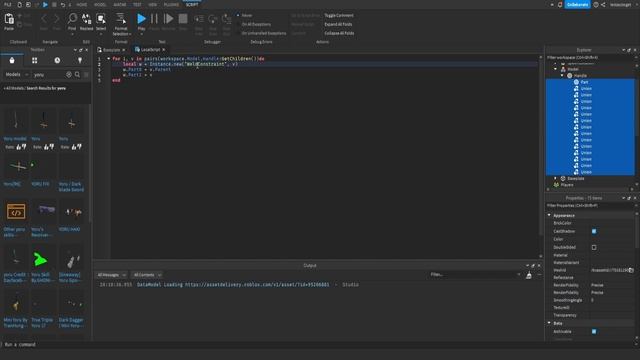Open the Toolbox Recent clock icon
640x360 pixels.
point(57,60)
